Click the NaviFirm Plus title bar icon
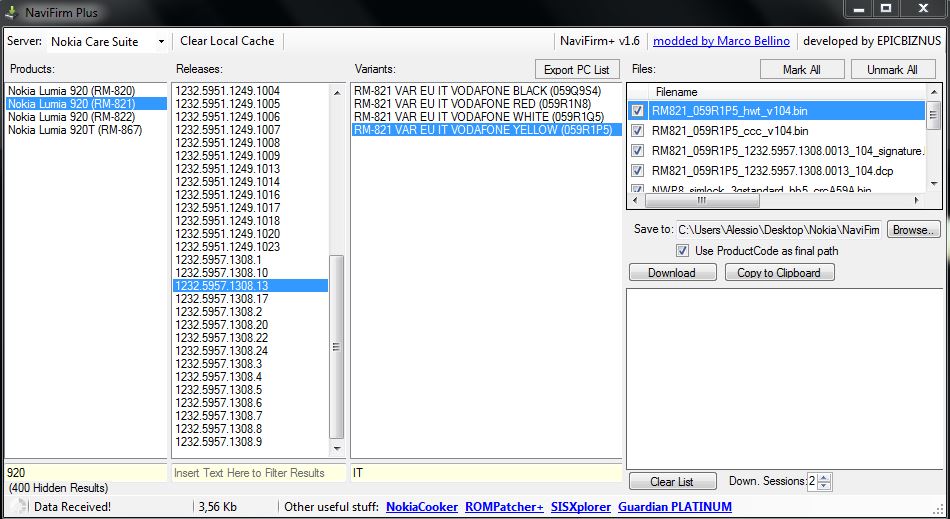The height and width of the screenshot is (519, 950). point(10,12)
